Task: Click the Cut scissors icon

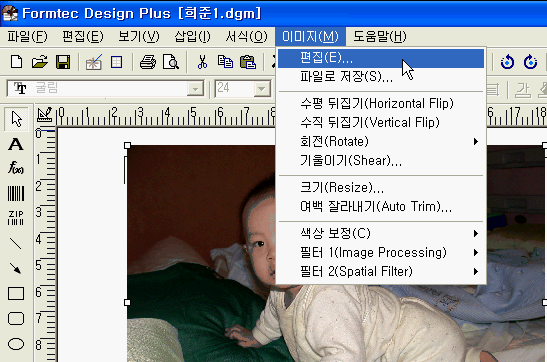Action: tap(202, 62)
